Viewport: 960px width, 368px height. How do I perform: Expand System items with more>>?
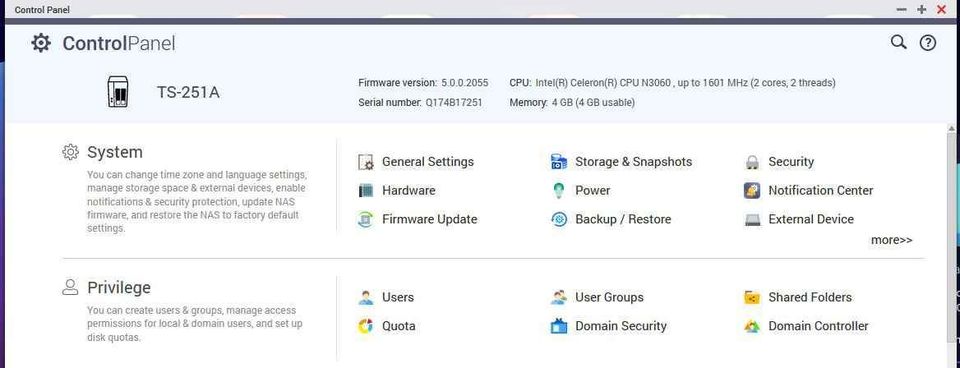891,240
